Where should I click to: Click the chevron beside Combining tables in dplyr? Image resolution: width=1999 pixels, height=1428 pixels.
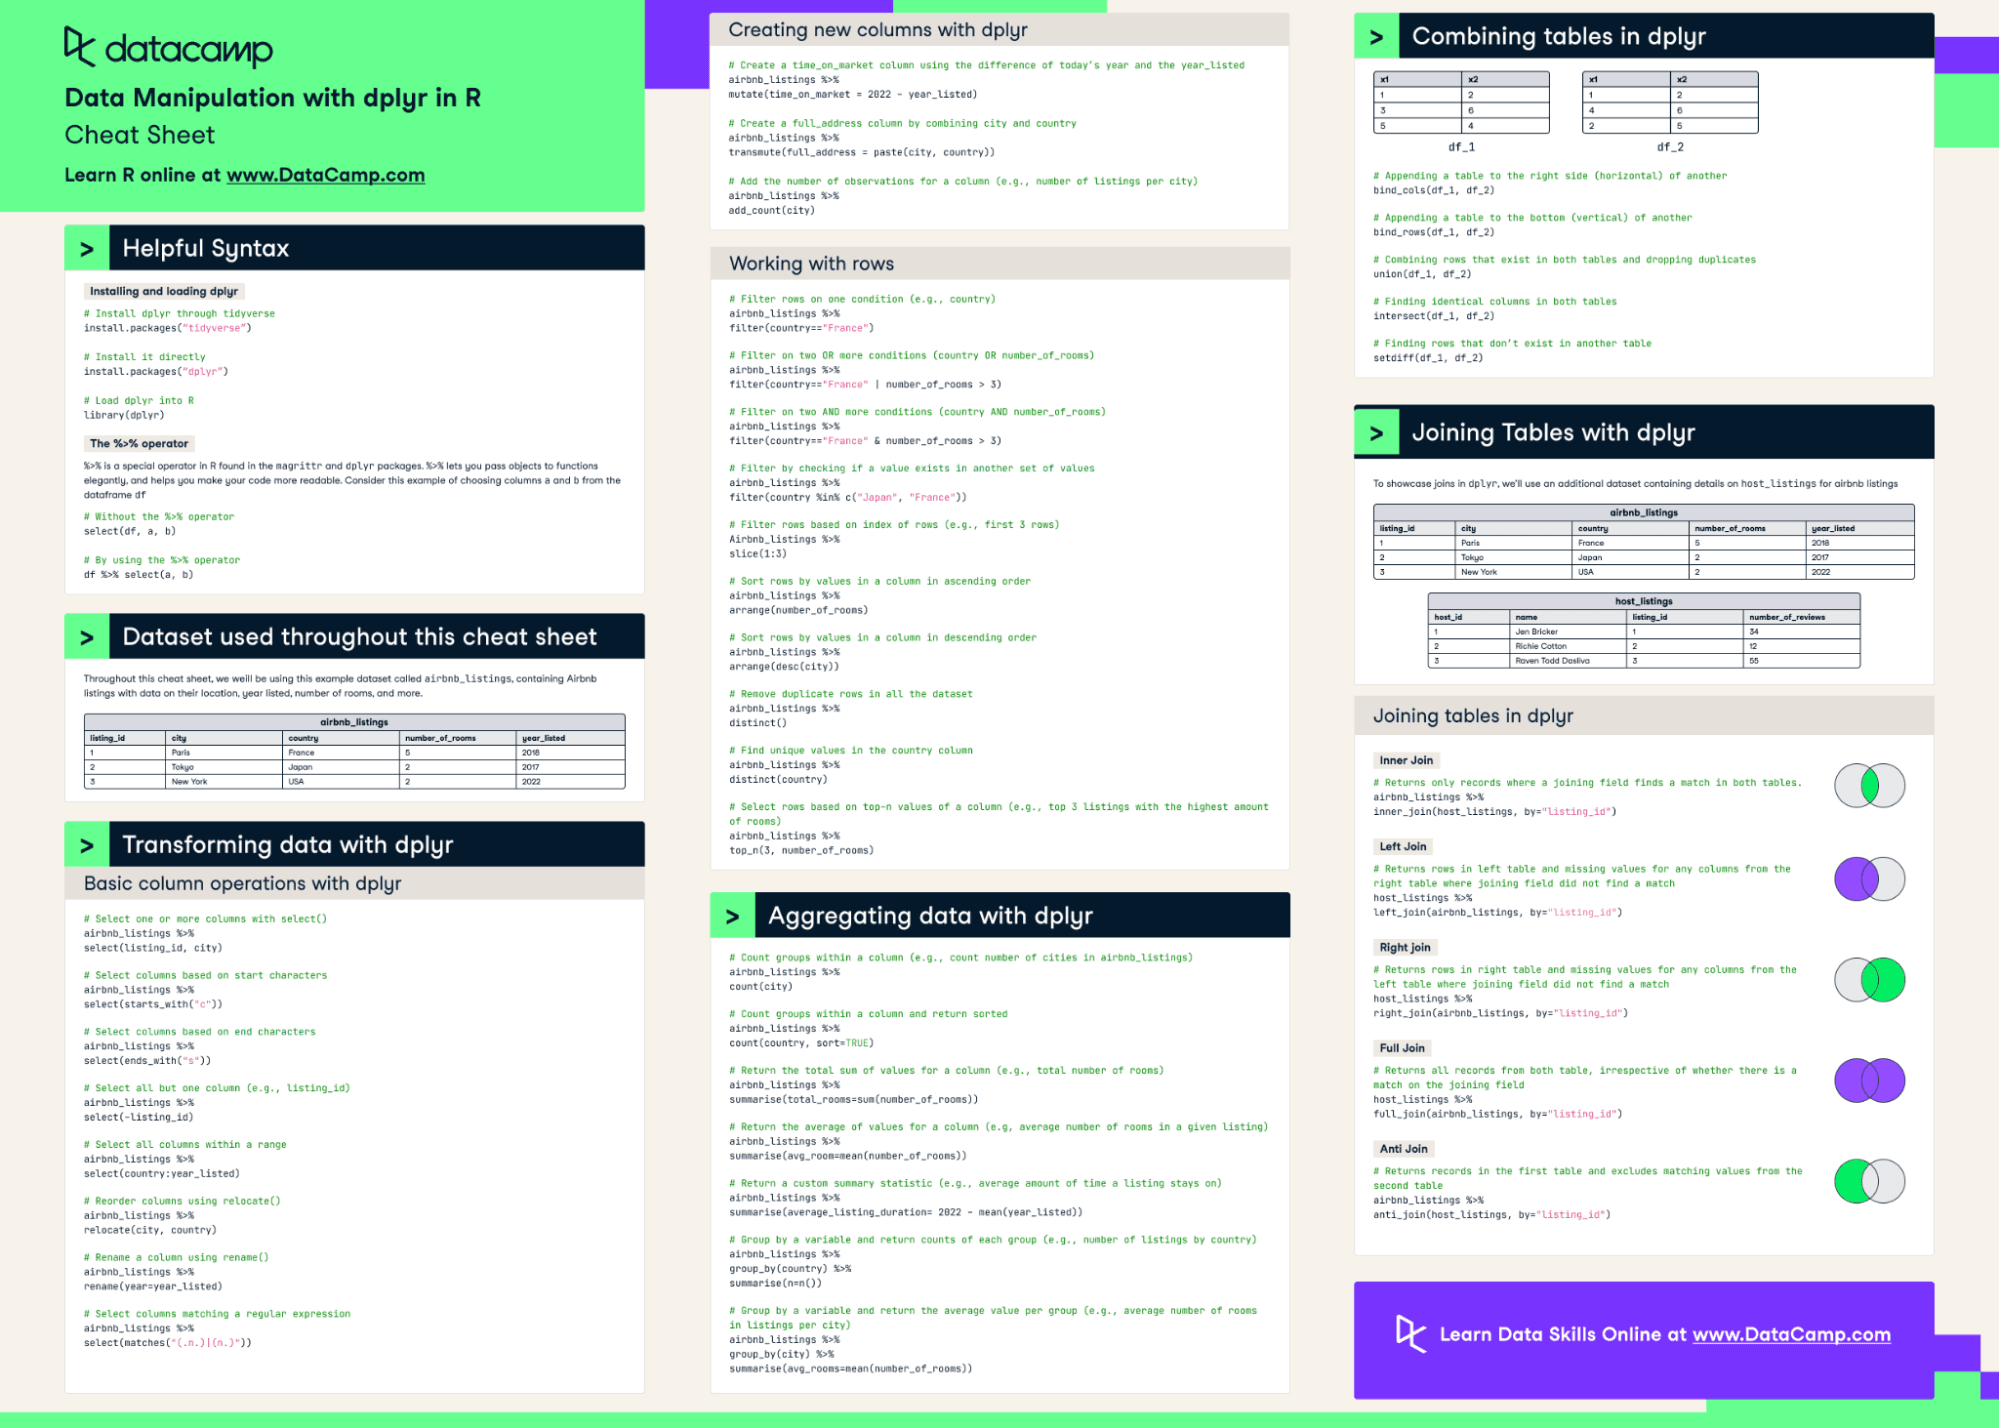[x=1377, y=36]
